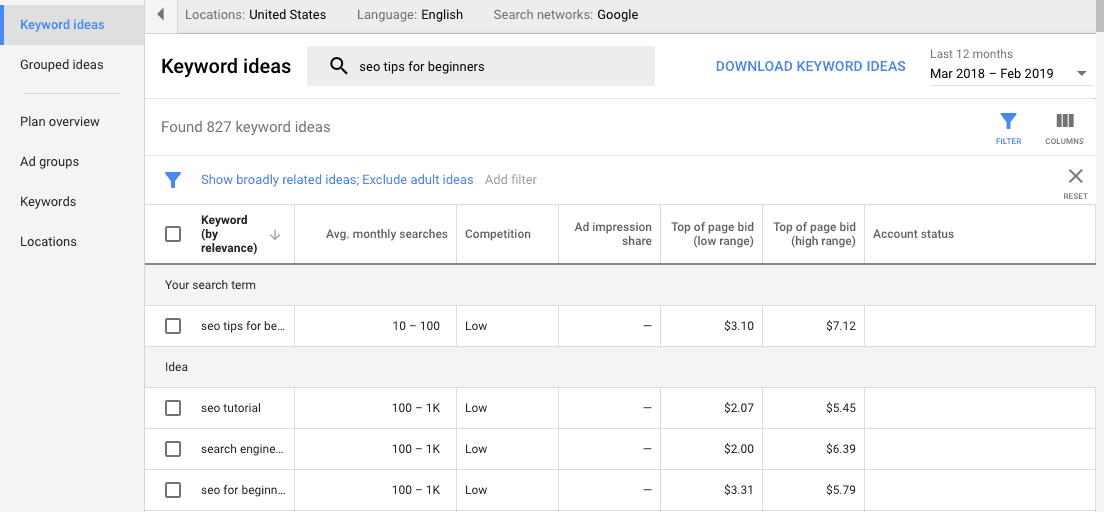Collapse the sidebar with the left arrow
Image resolution: width=1104 pixels, height=512 pixels.
(161, 15)
